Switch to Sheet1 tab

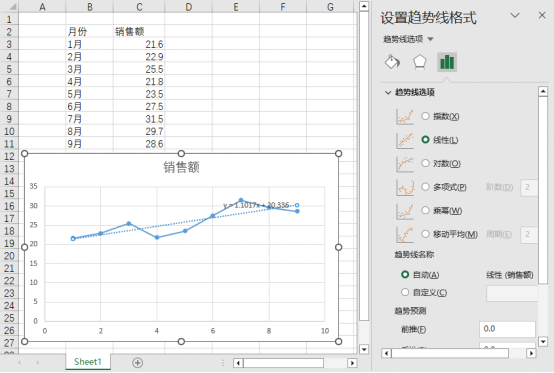[x=88, y=362]
